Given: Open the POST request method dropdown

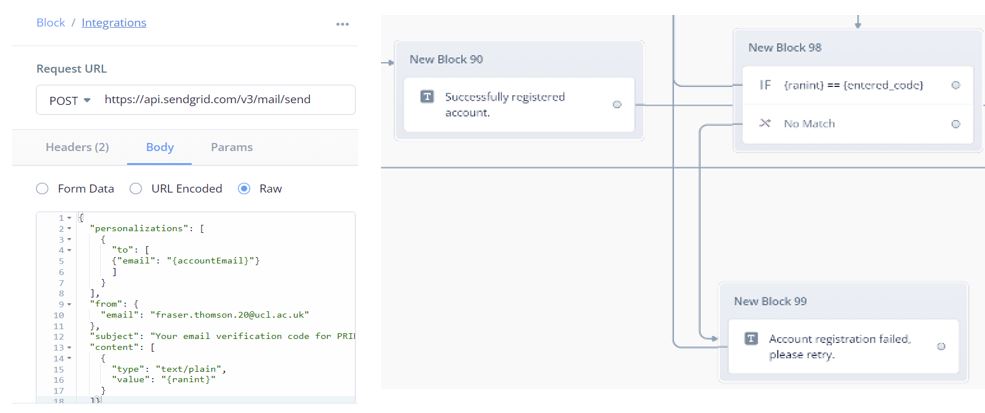Looking at the screenshot, I should (x=70, y=100).
